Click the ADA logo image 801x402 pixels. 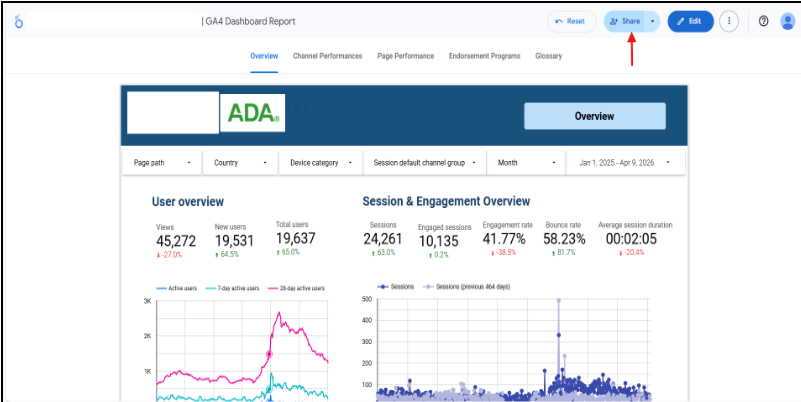coord(252,113)
